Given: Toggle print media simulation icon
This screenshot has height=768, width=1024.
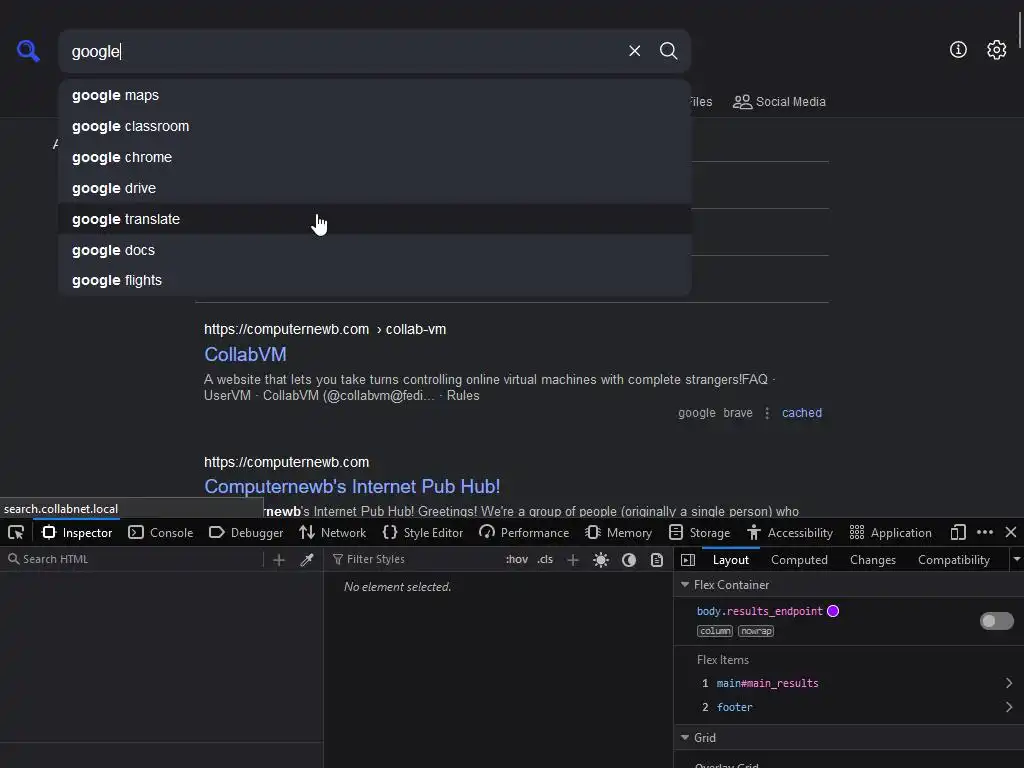Looking at the screenshot, I should click(x=656, y=560).
